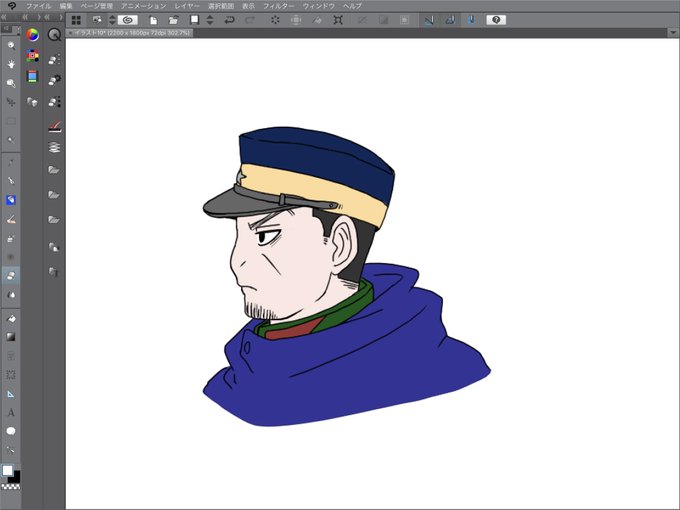Select the Balloon tool
Screen dimensions: 680x510
click(11, 431)
